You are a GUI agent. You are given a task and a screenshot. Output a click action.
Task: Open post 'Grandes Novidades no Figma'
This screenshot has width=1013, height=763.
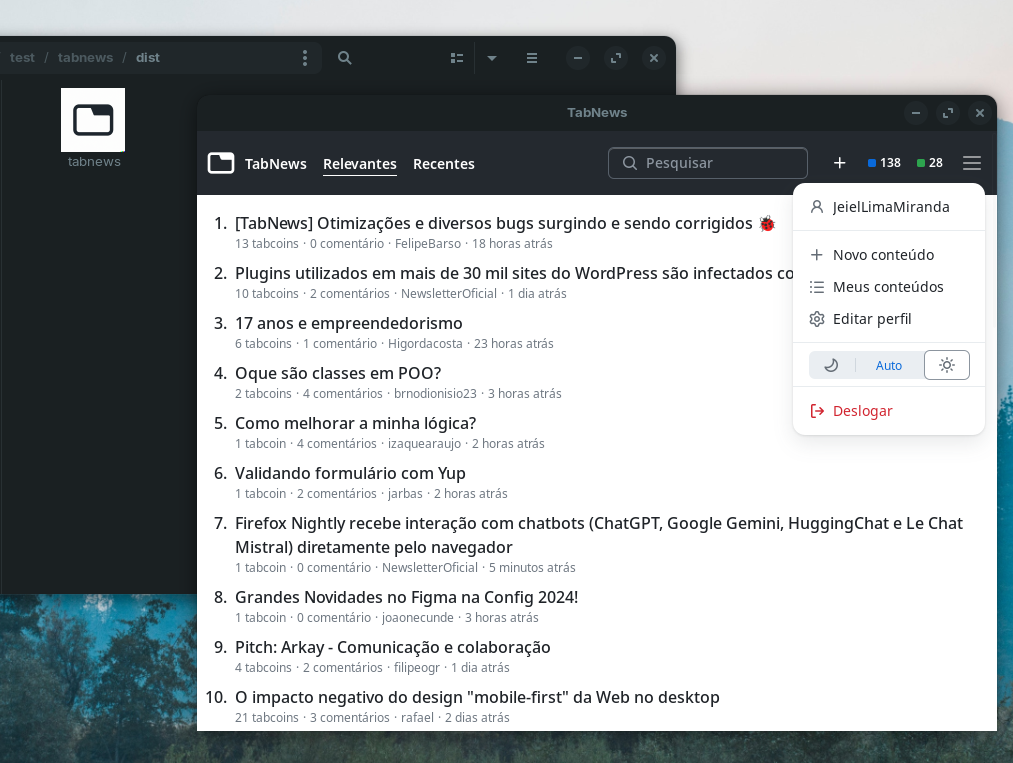click(406, 597)
